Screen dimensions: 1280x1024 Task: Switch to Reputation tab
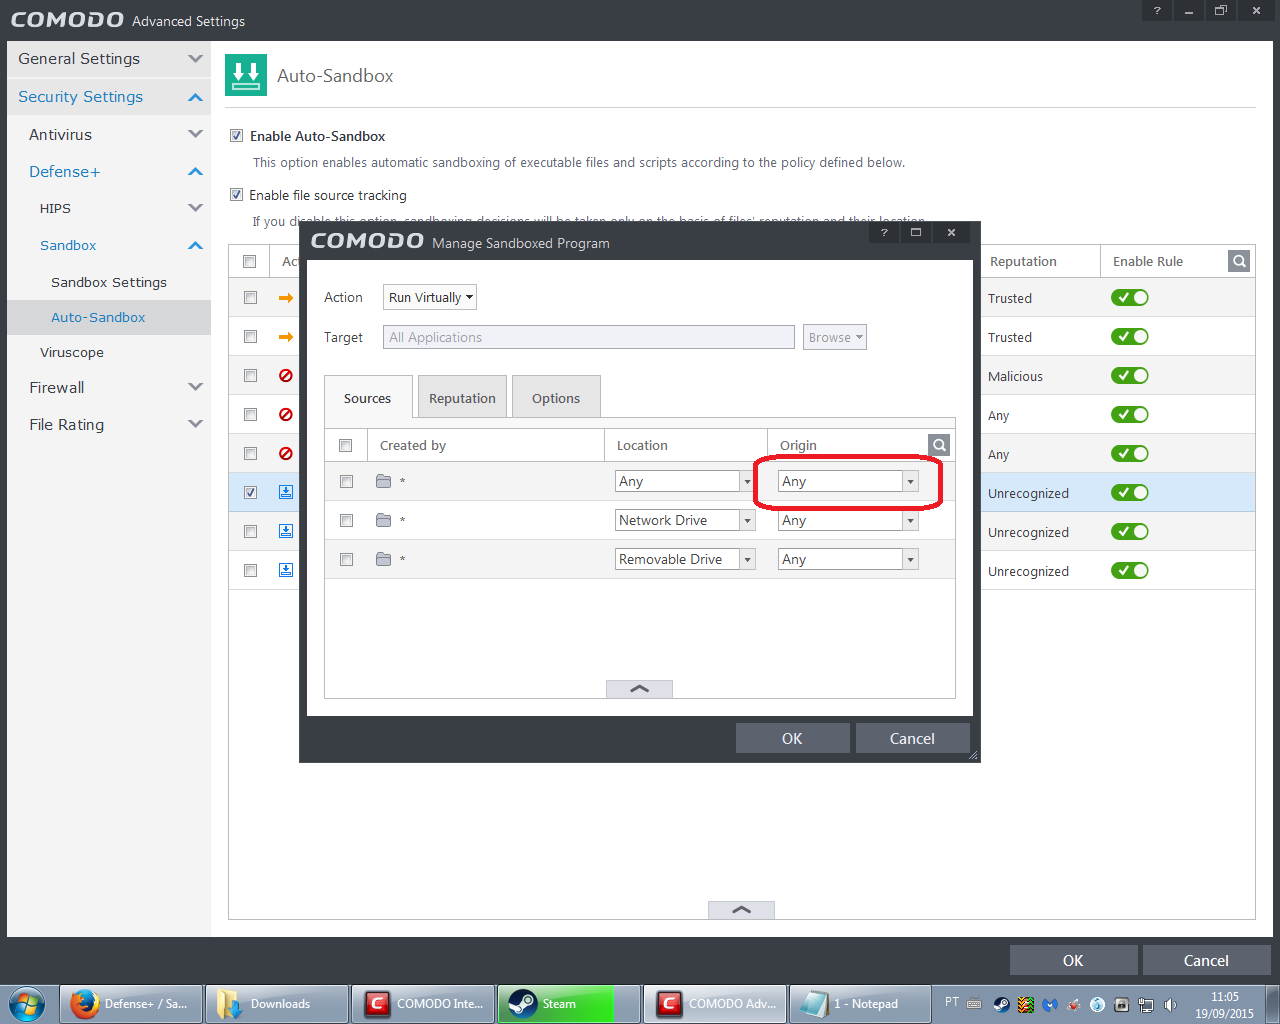pos(462,398)
